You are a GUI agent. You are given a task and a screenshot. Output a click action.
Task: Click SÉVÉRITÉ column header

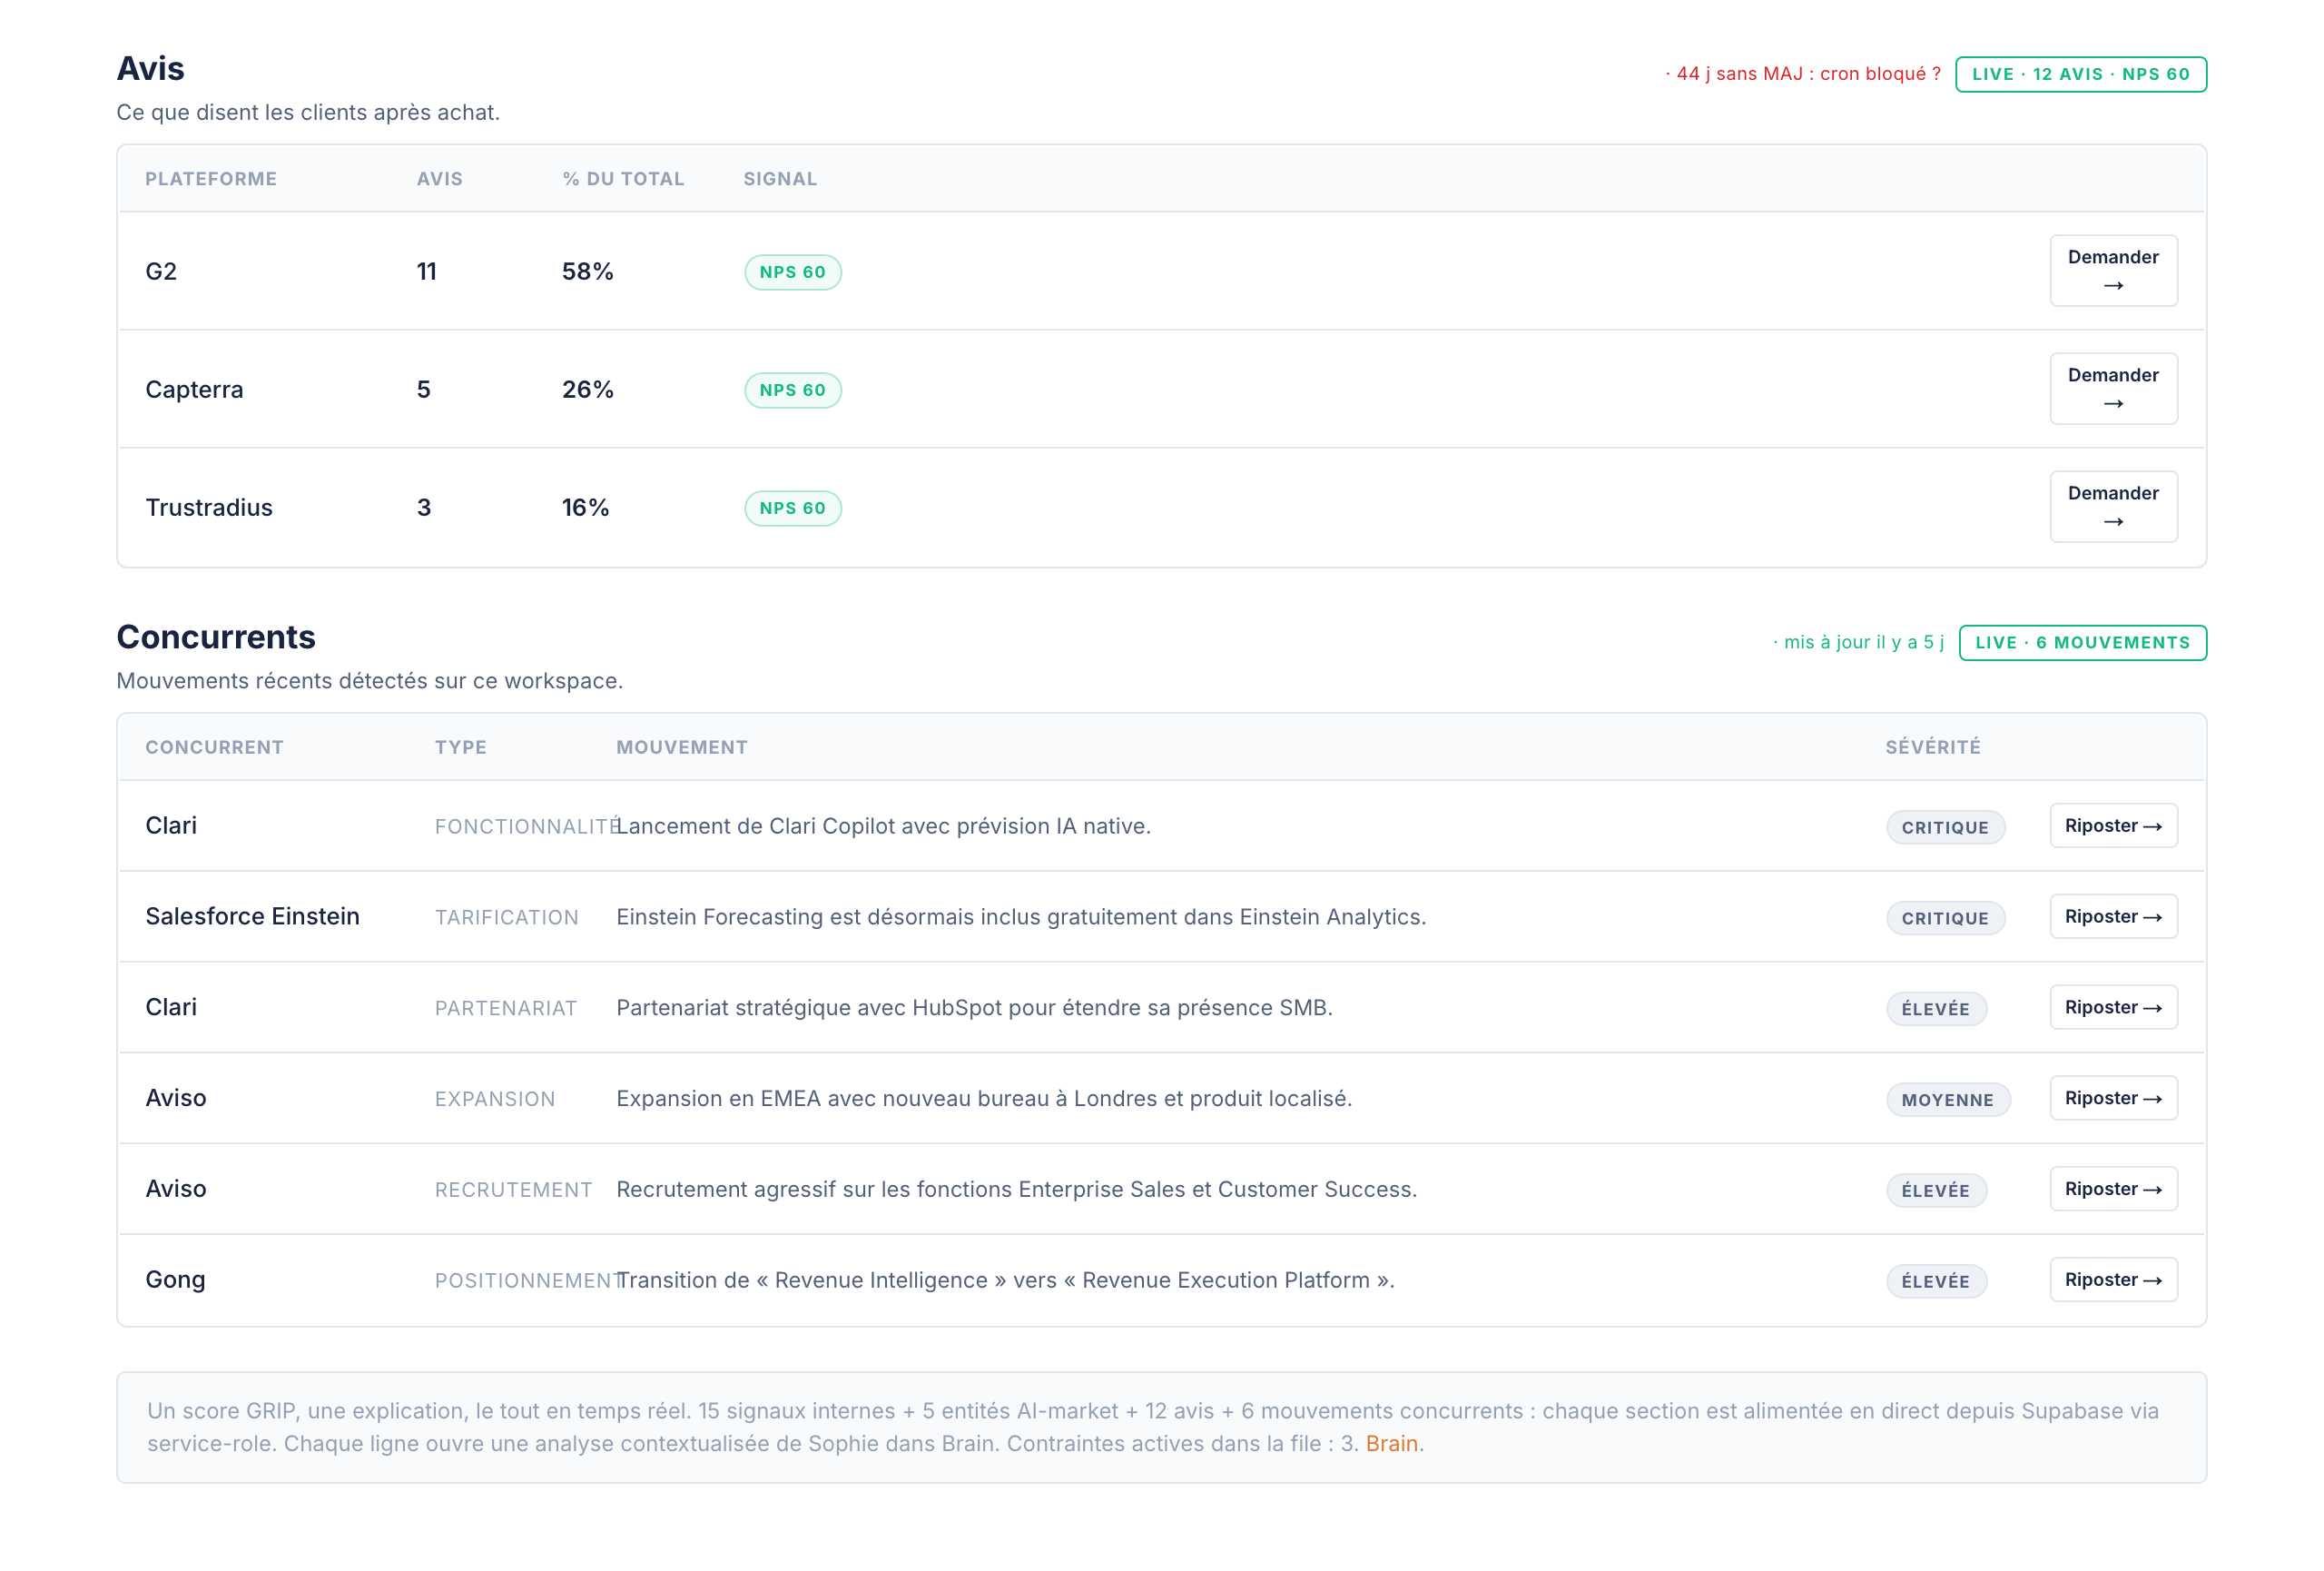tap(1933, 748)
